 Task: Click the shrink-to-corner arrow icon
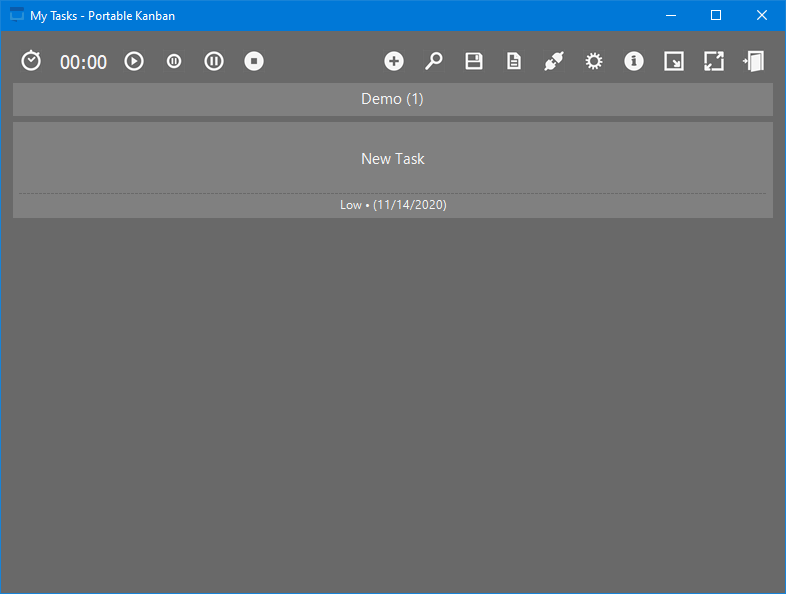click(674, 61)
